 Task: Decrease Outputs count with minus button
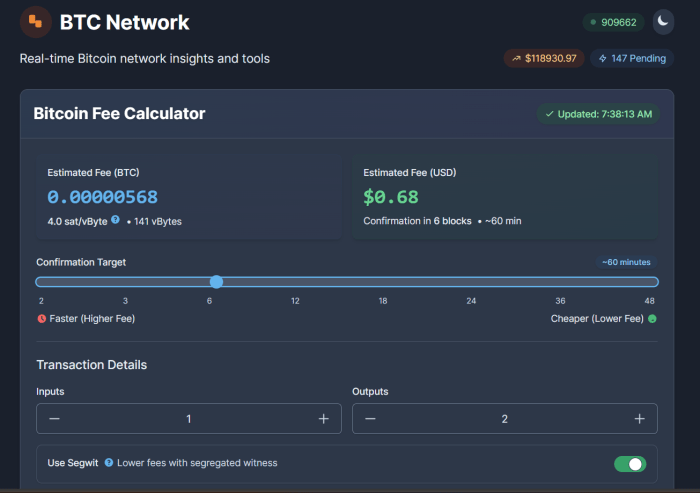(370, 419)
